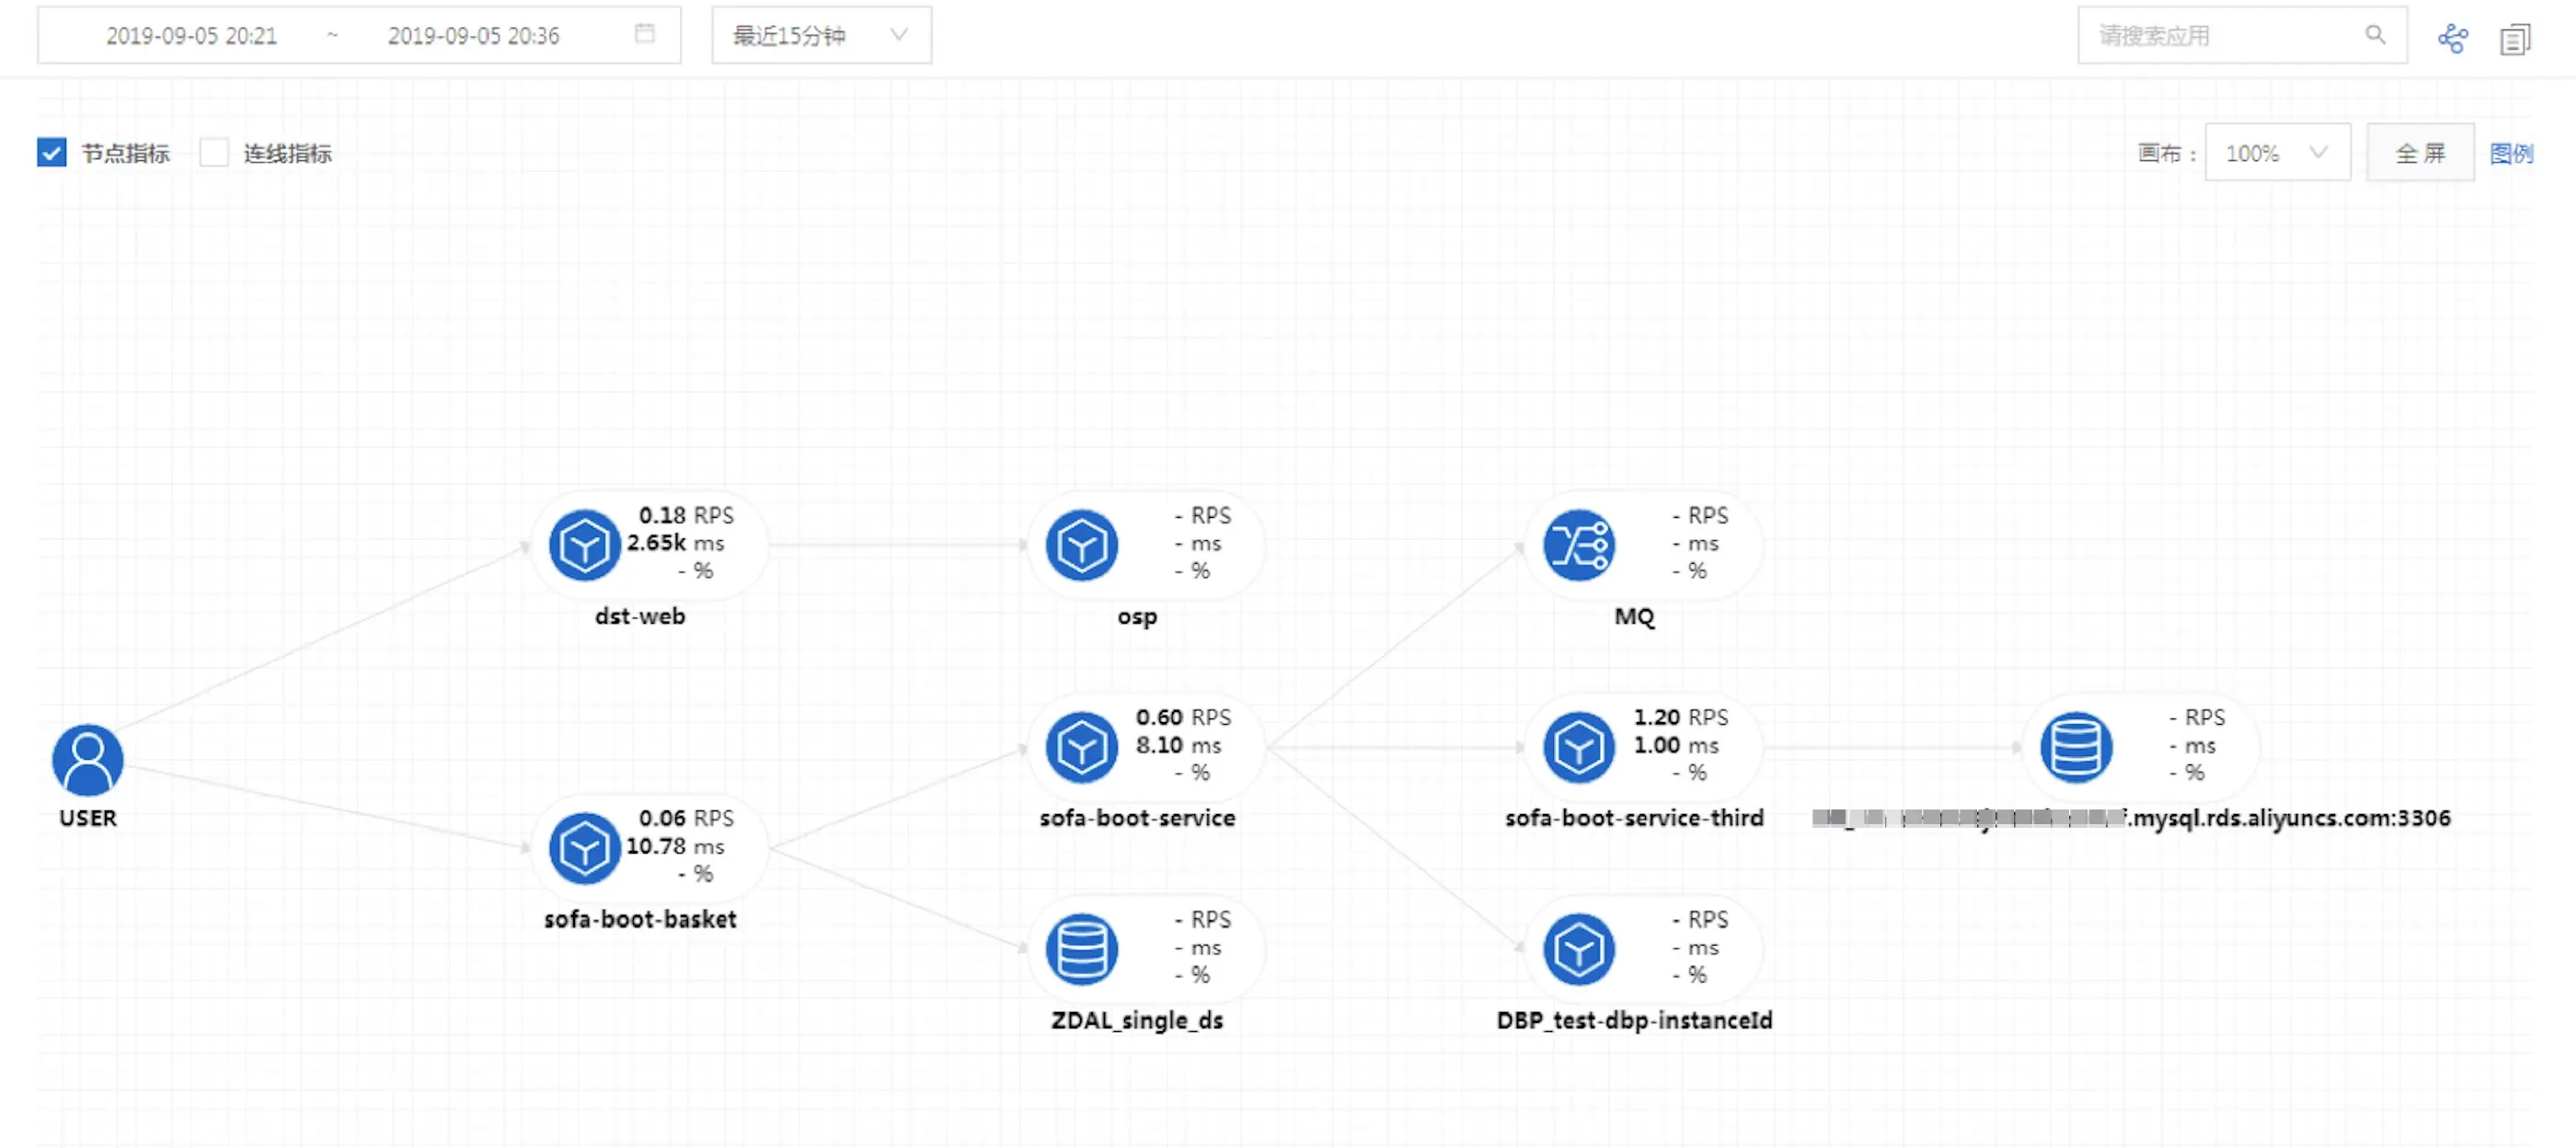This screenshot has width=2576, height=1148.
Task: Expand the 最近15分钟 time range dropdown
Action: [821, 36]
